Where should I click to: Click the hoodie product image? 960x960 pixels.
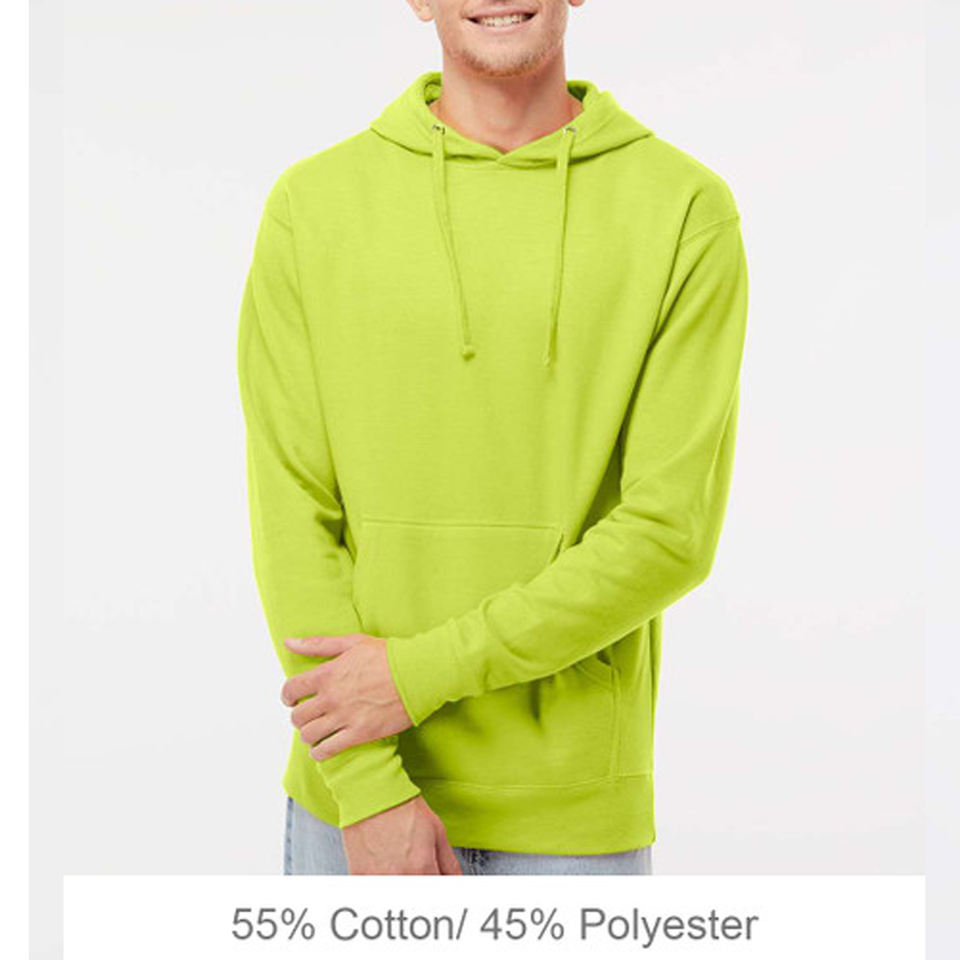coord(493,437)
